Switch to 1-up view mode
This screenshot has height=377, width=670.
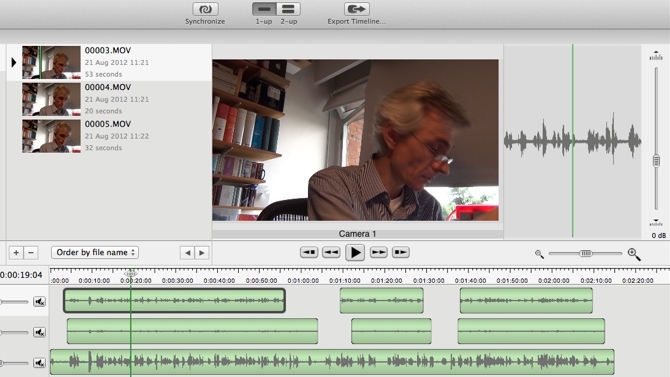[x=264, y=9]
